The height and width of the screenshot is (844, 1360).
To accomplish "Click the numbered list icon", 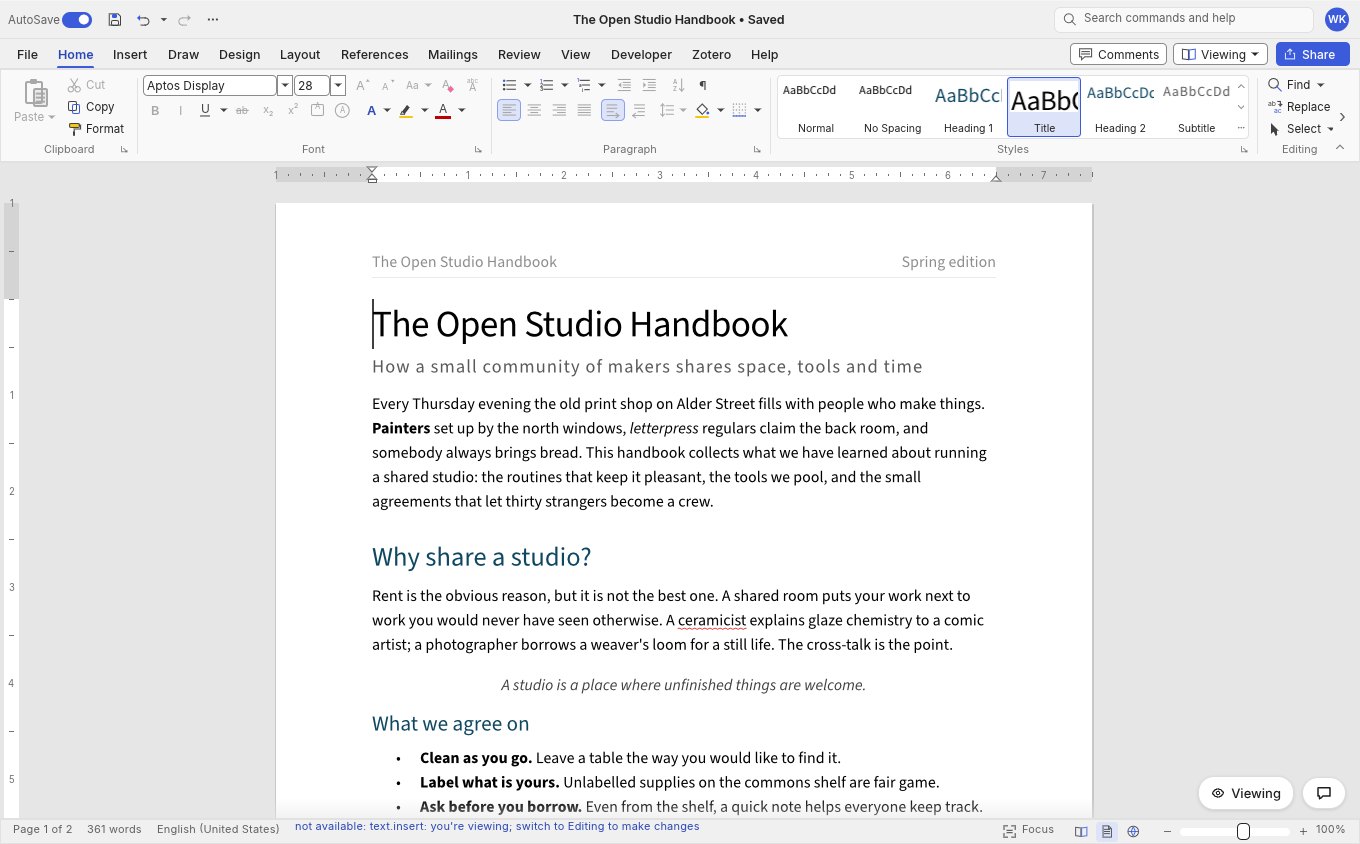I will [546, 85].
